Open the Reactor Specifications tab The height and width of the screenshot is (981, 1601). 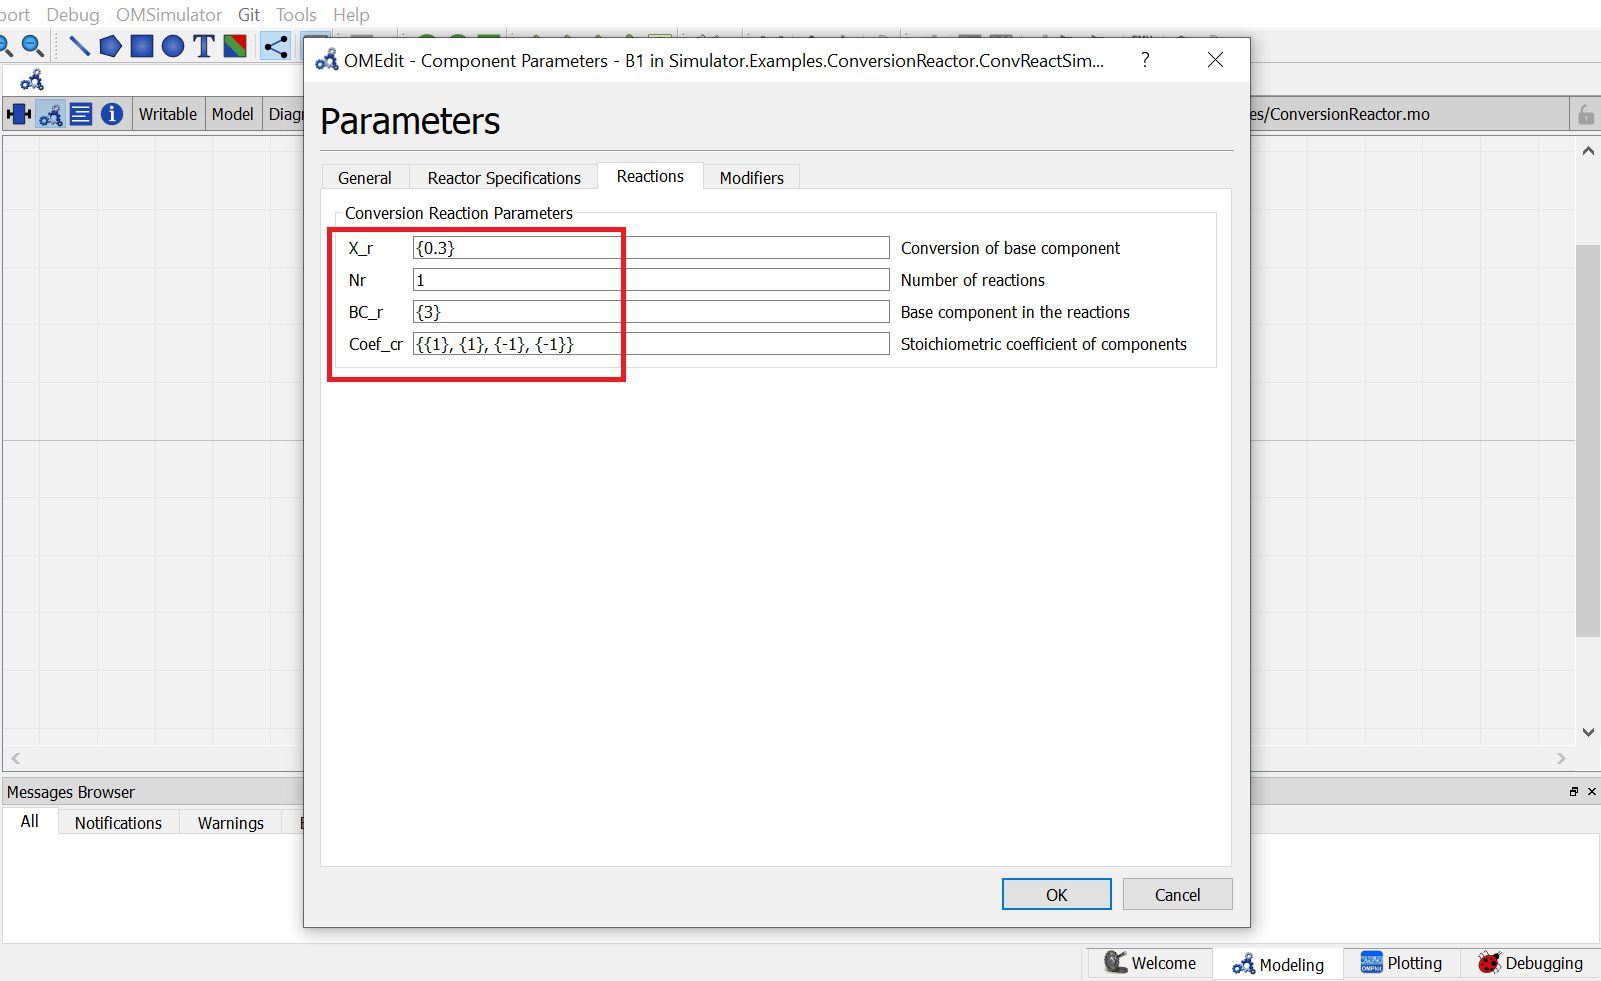click(504, 178)
